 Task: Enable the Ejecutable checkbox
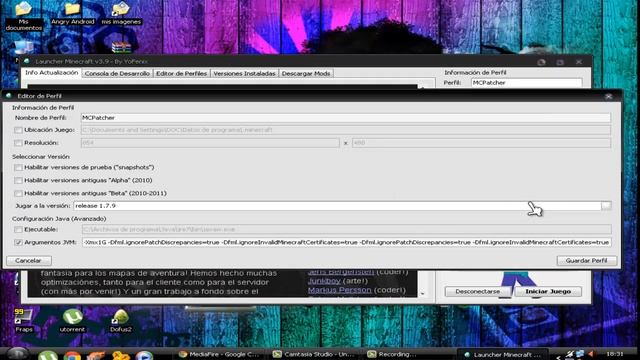click(18, 230)
